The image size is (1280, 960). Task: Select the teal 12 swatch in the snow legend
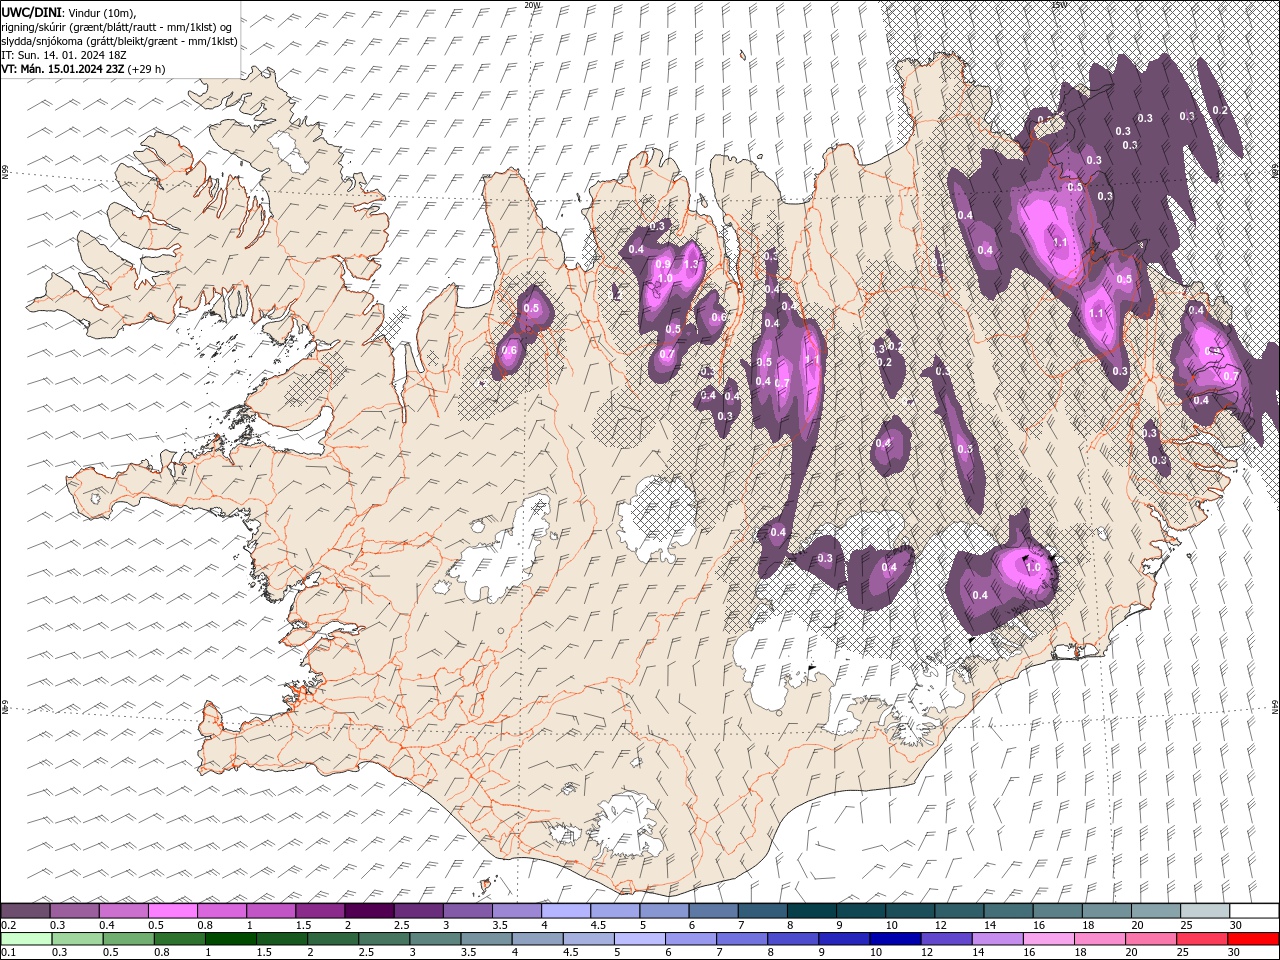[x=960, y=911]
